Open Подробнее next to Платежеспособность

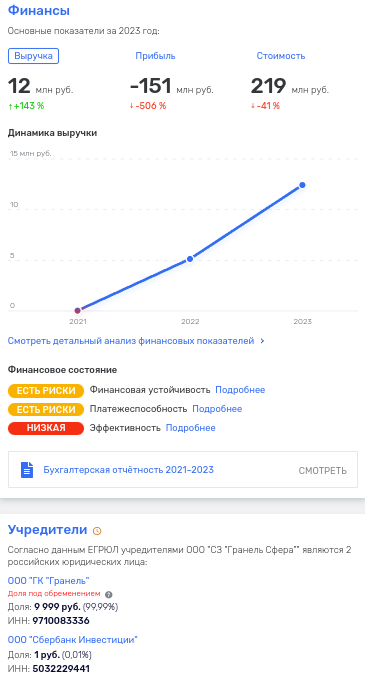(217, 409)
